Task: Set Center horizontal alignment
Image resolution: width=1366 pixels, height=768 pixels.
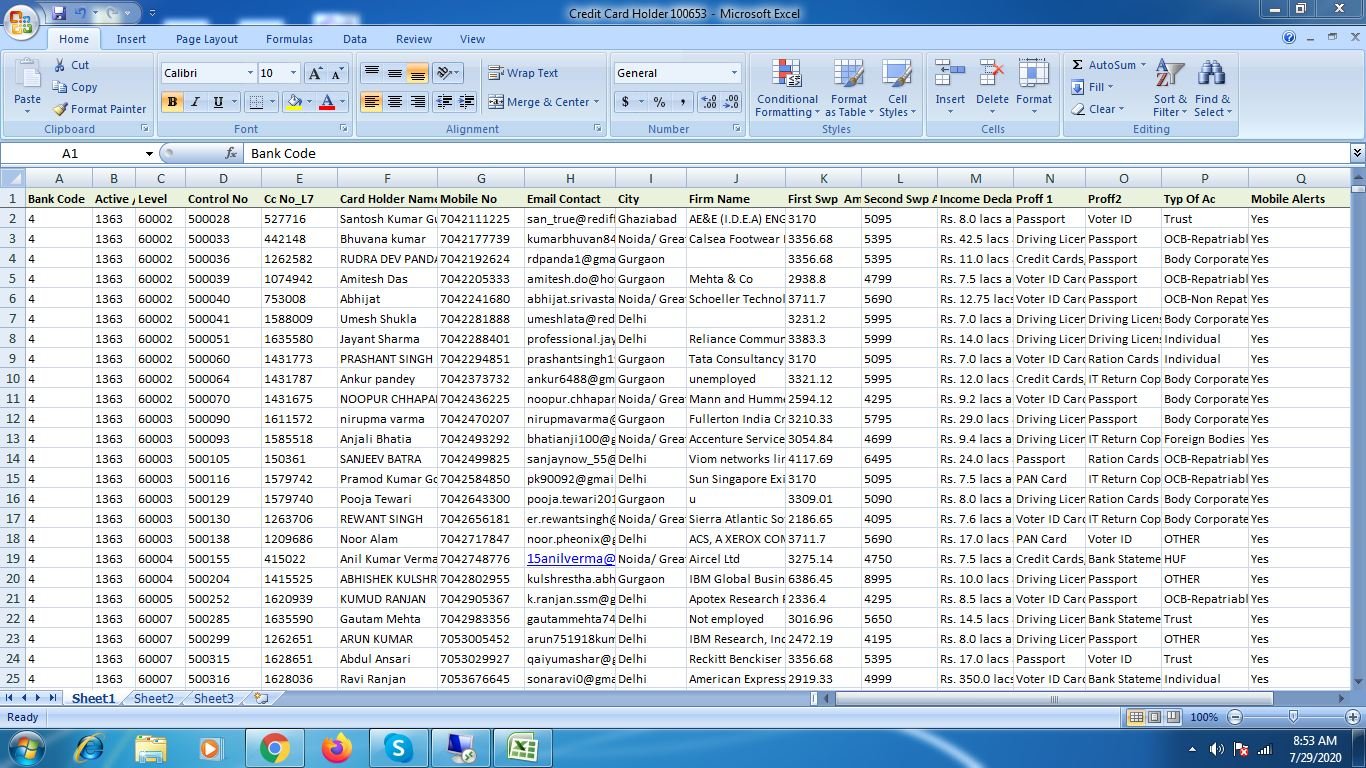Action: (x=395, y=102)
